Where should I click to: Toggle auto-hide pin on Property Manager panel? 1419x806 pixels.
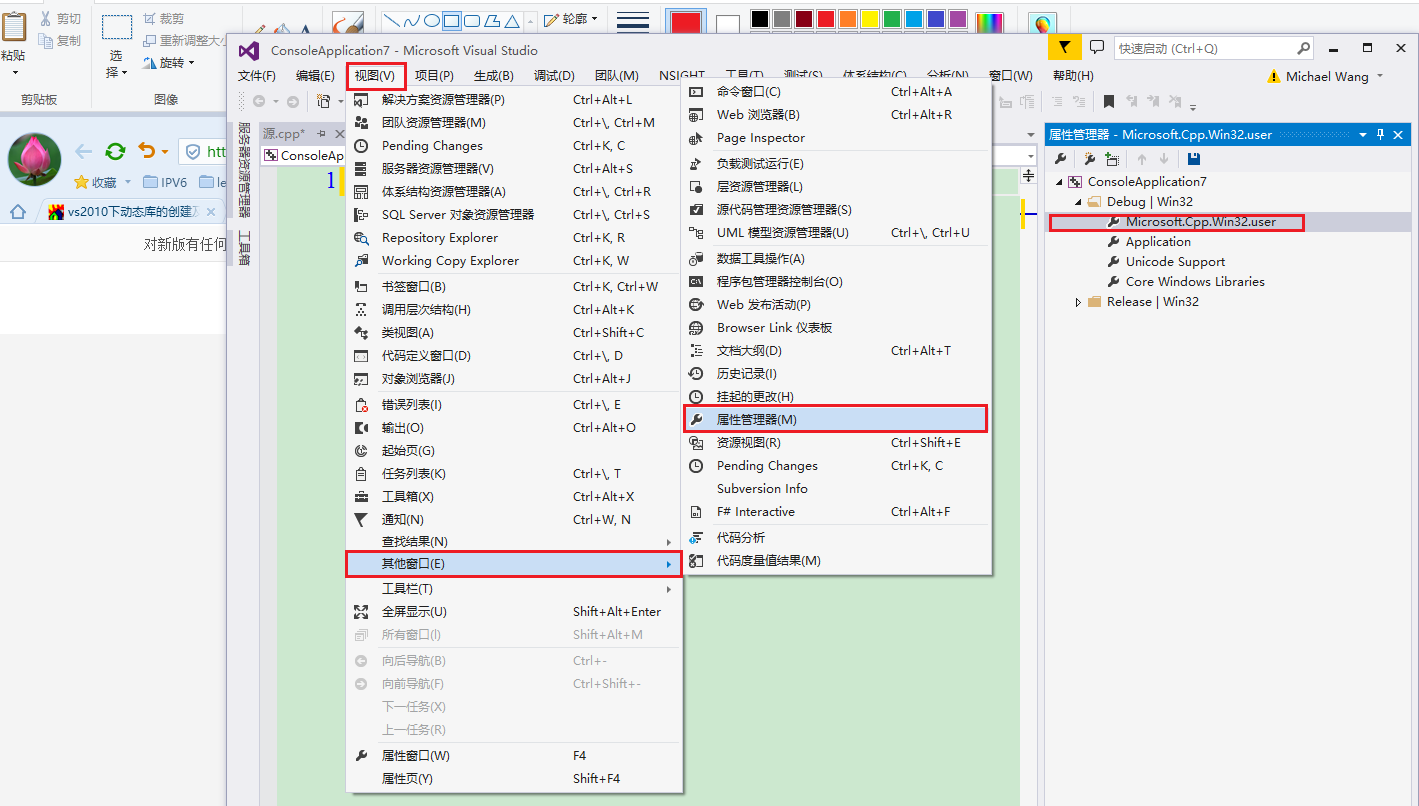pyautogui.click(x=1380, y=134)
